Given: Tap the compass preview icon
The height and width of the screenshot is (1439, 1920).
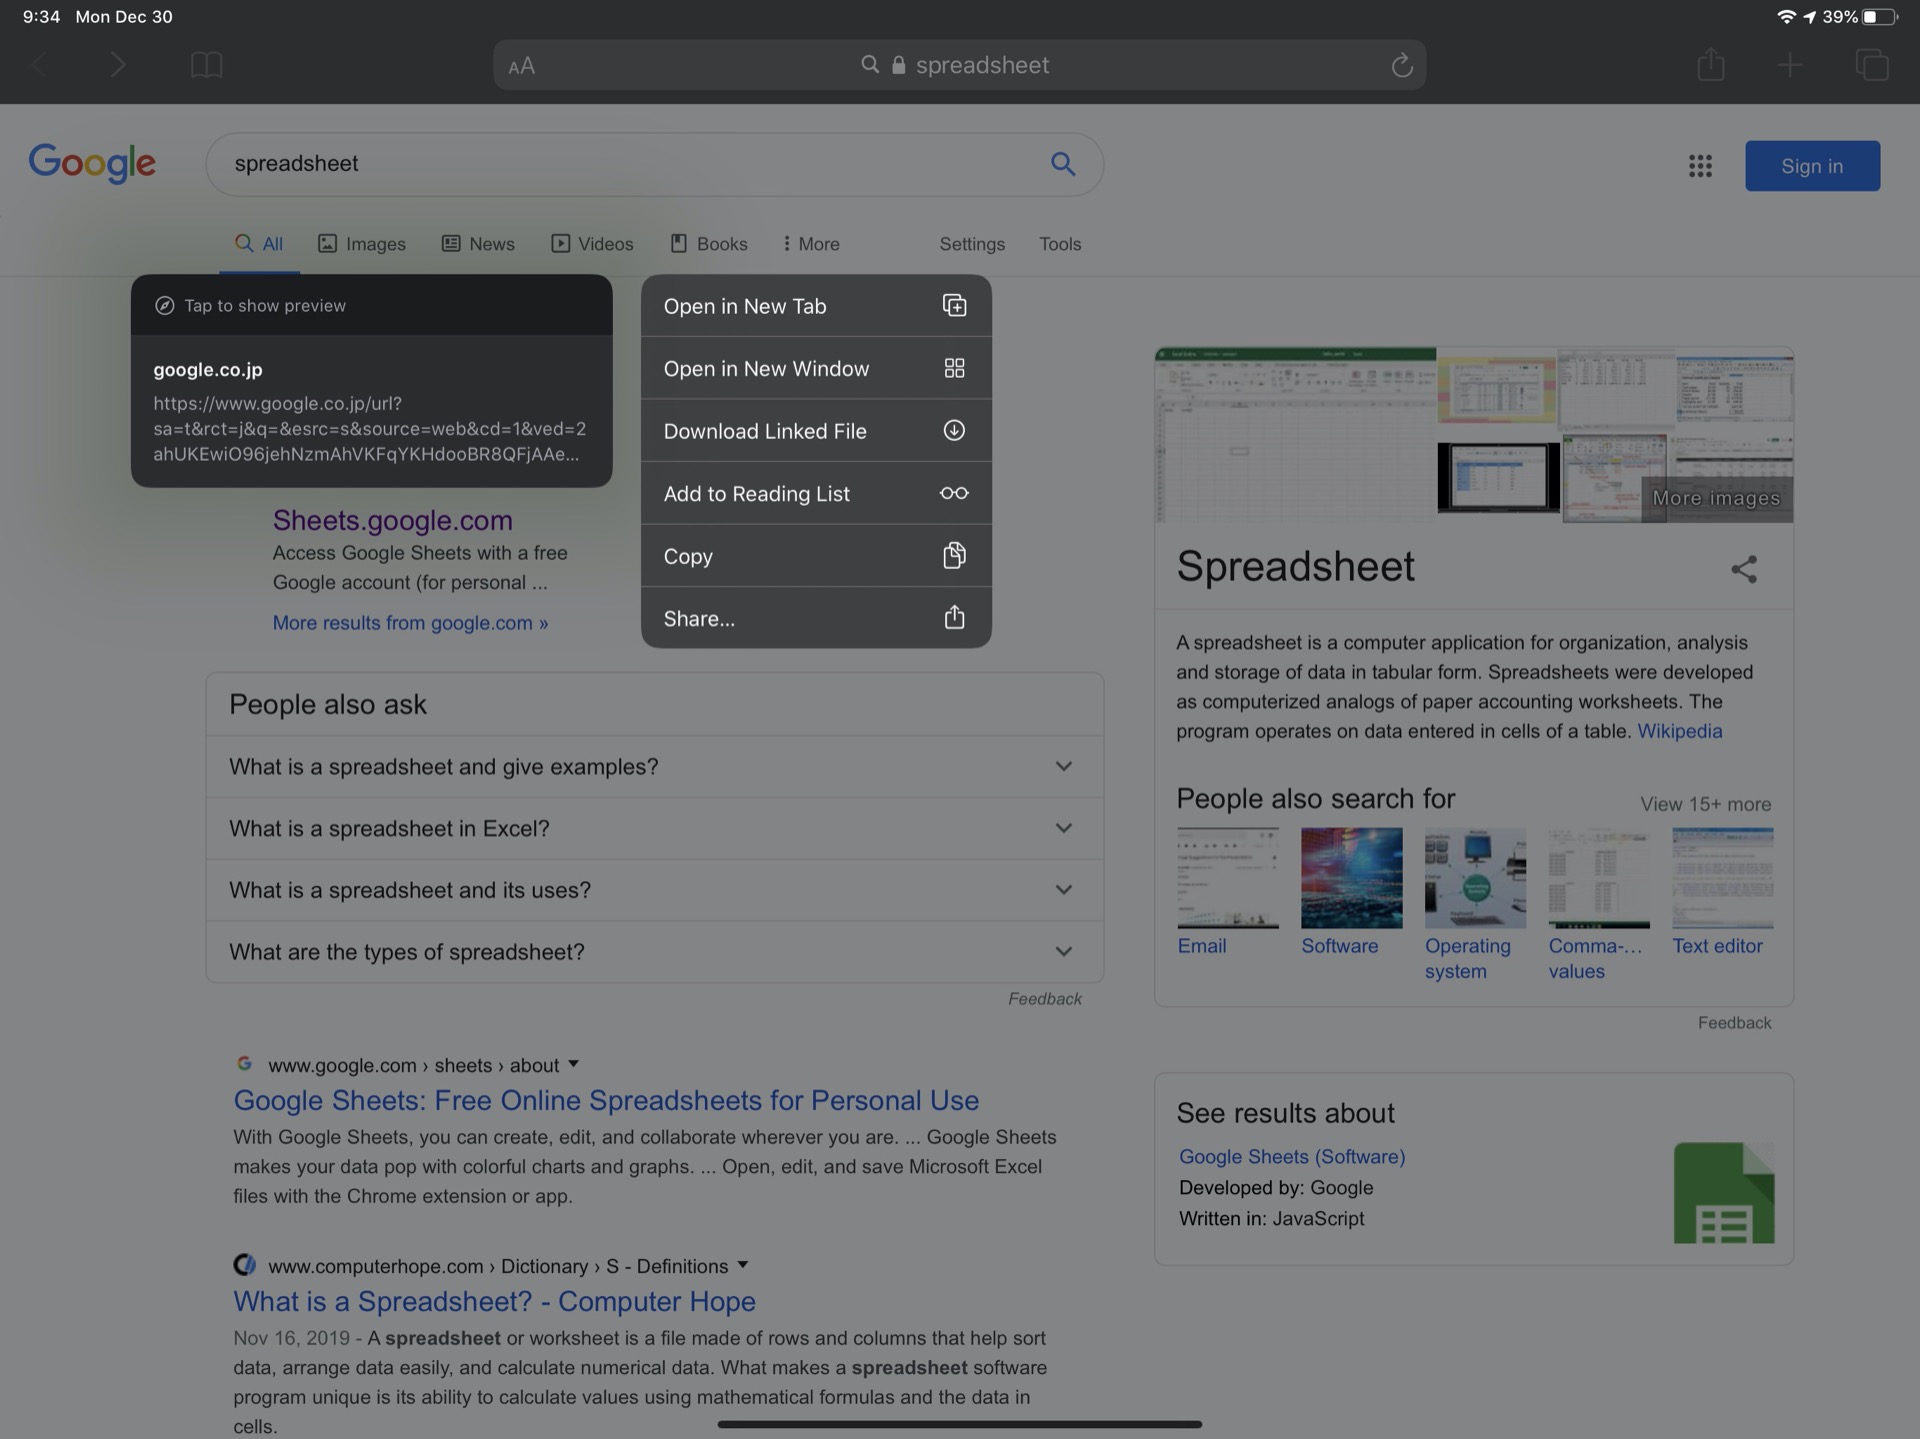Looking at the screenshot, I should coord(165,306).
